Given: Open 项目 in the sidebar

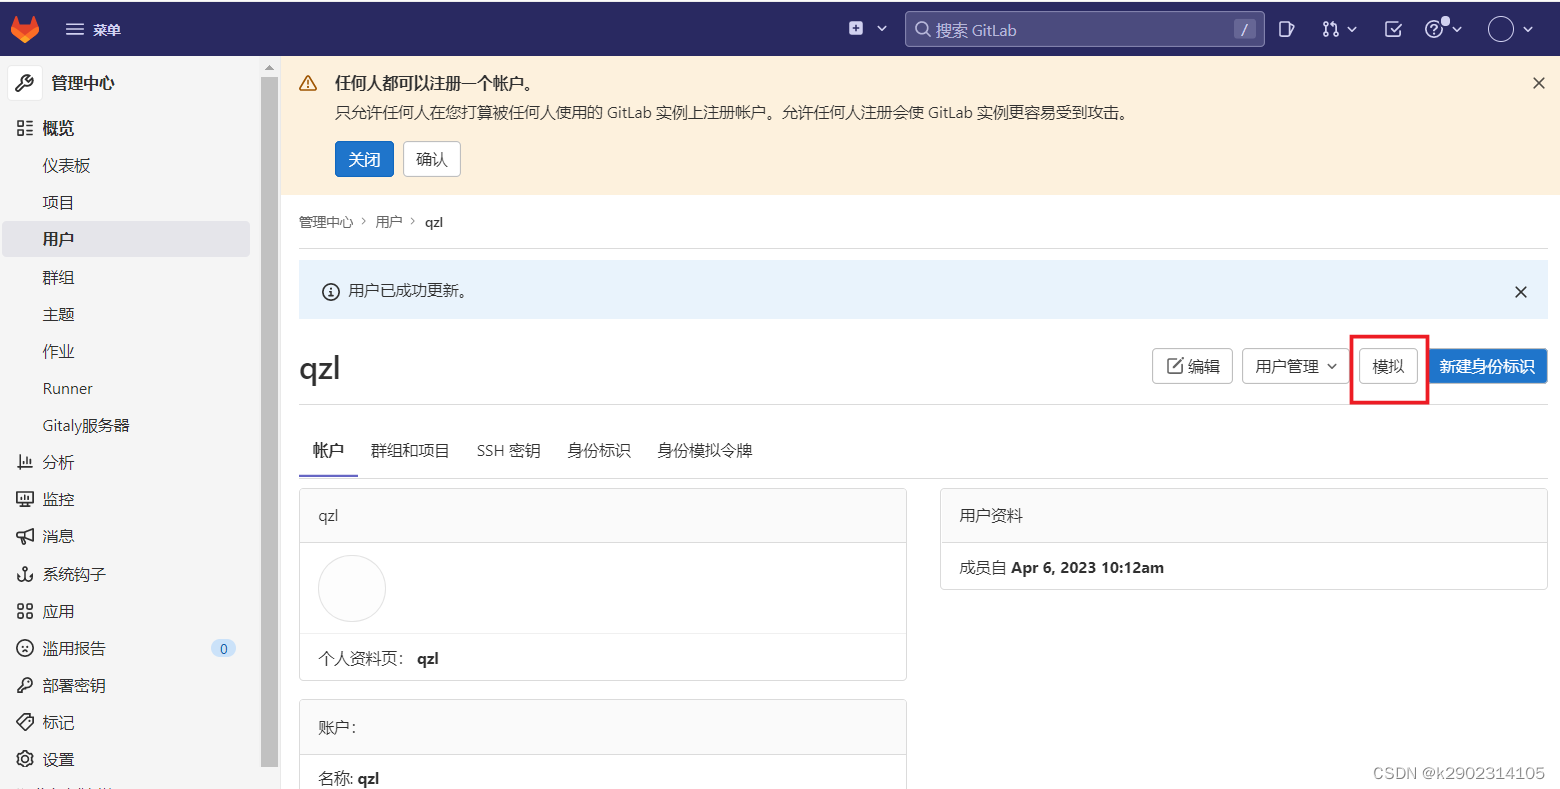Looking at the screenshot, I should [58, 202].
